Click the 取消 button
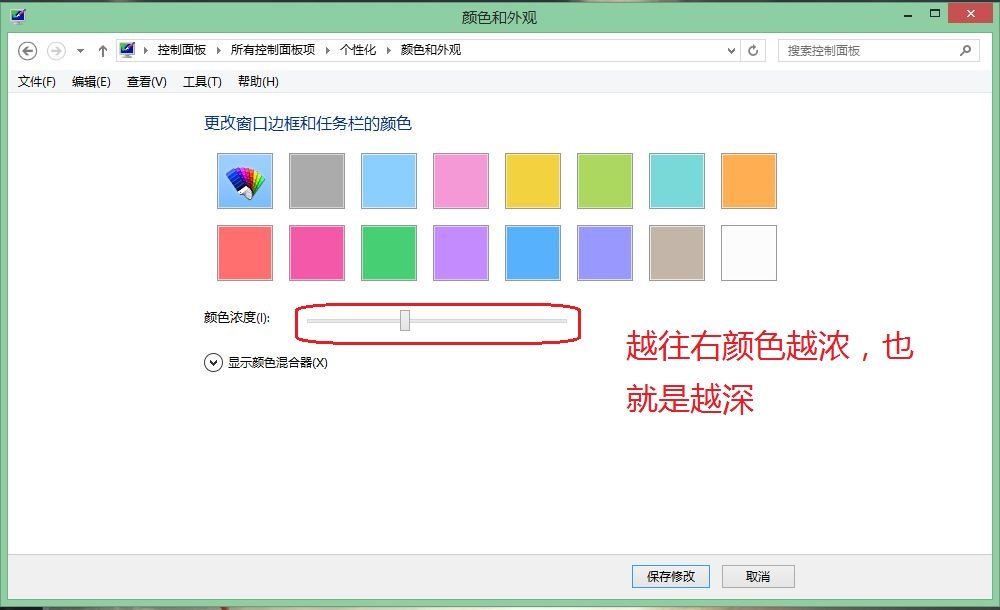The height and width of the screenshot is (610, 1000). click(758, 576)
